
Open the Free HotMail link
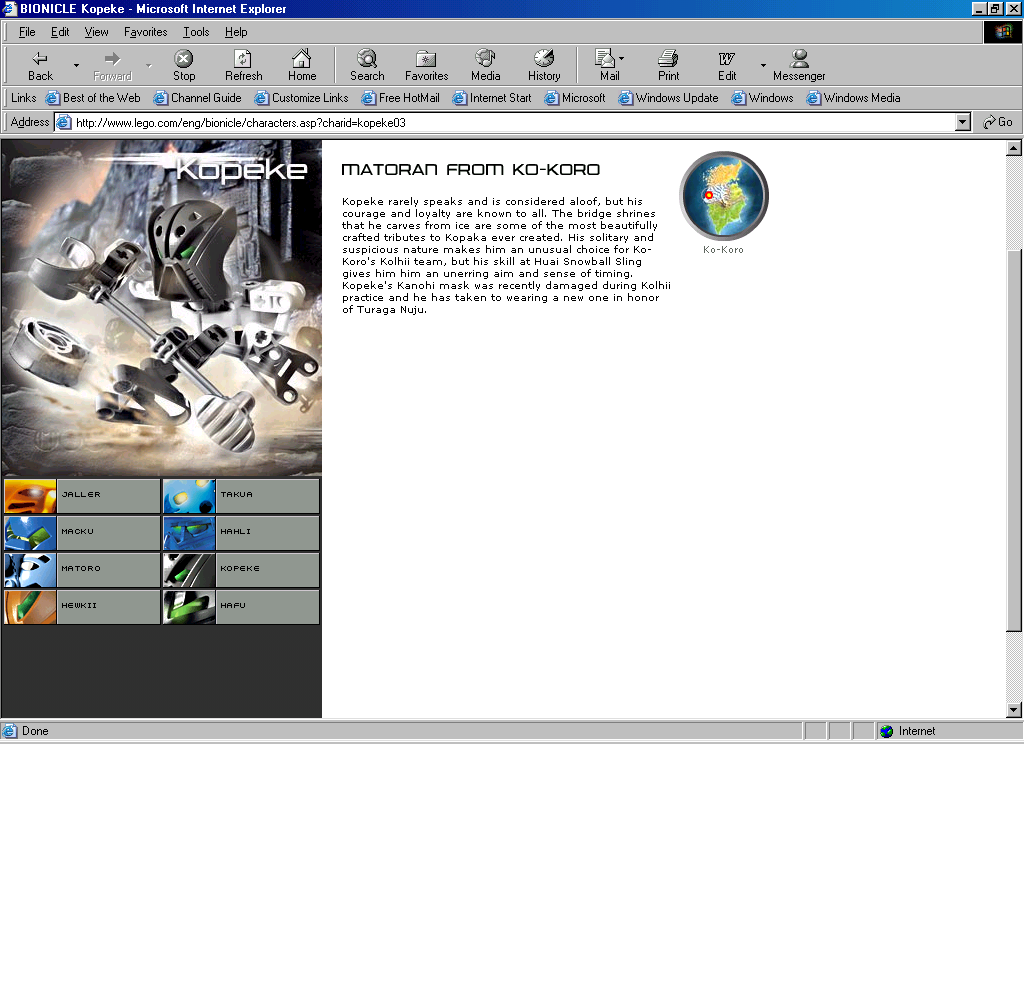click(400, 98)
